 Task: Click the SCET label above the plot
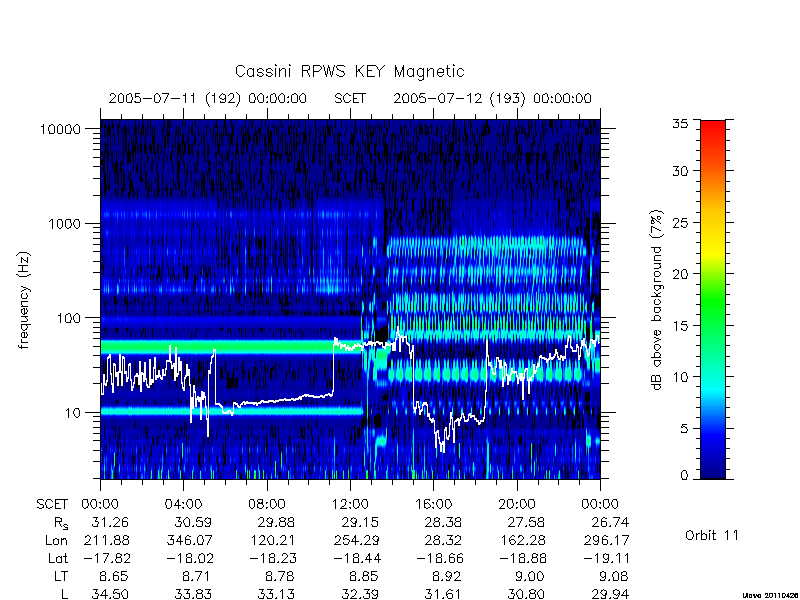(x=350, y=98)
